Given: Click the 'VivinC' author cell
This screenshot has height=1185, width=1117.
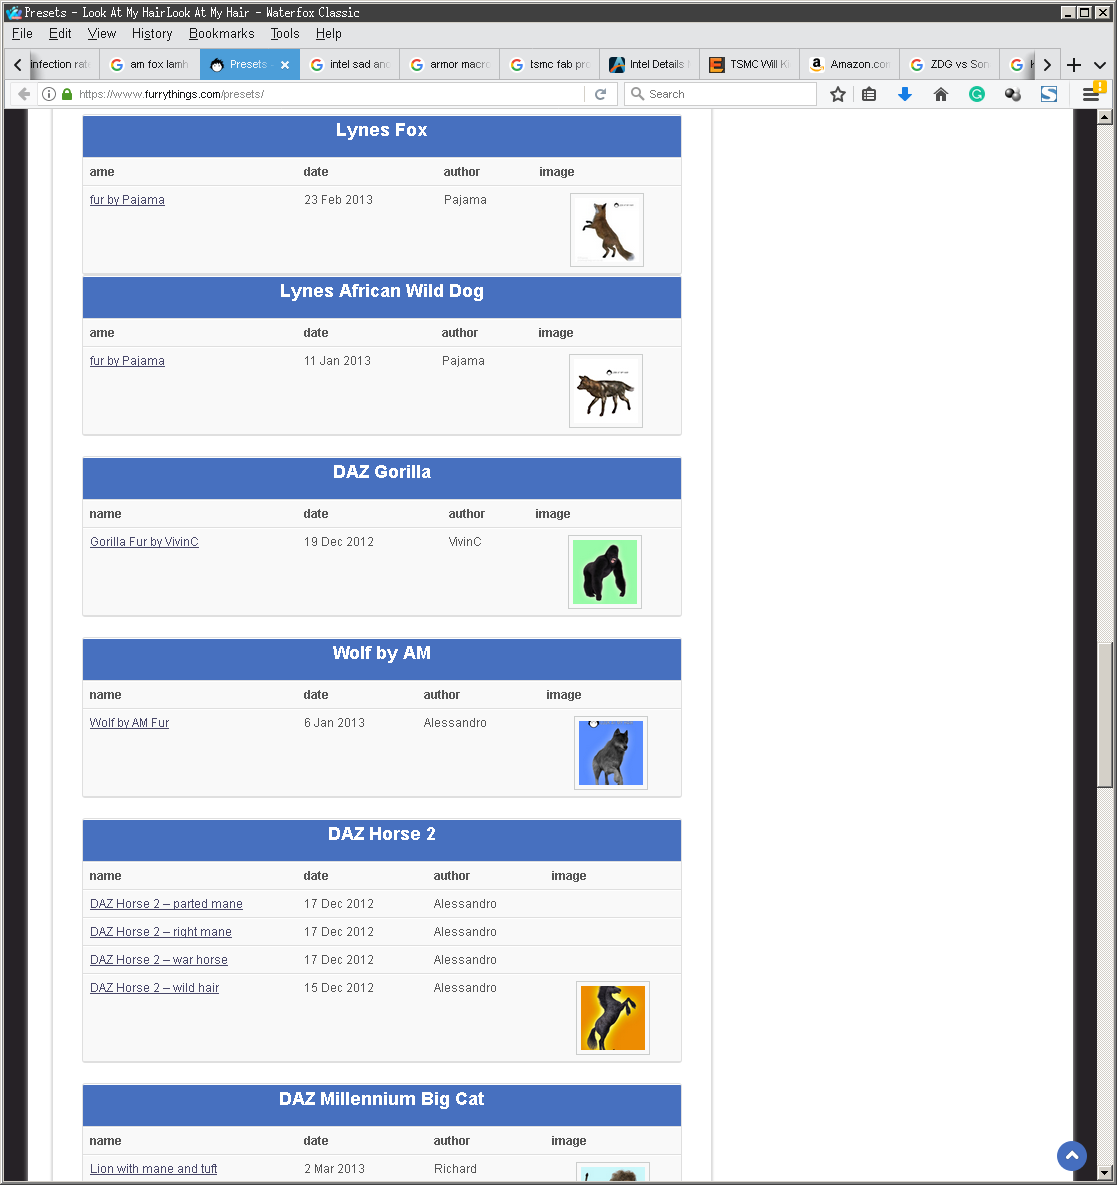Looking at the screenshot, I should (465, 542).
